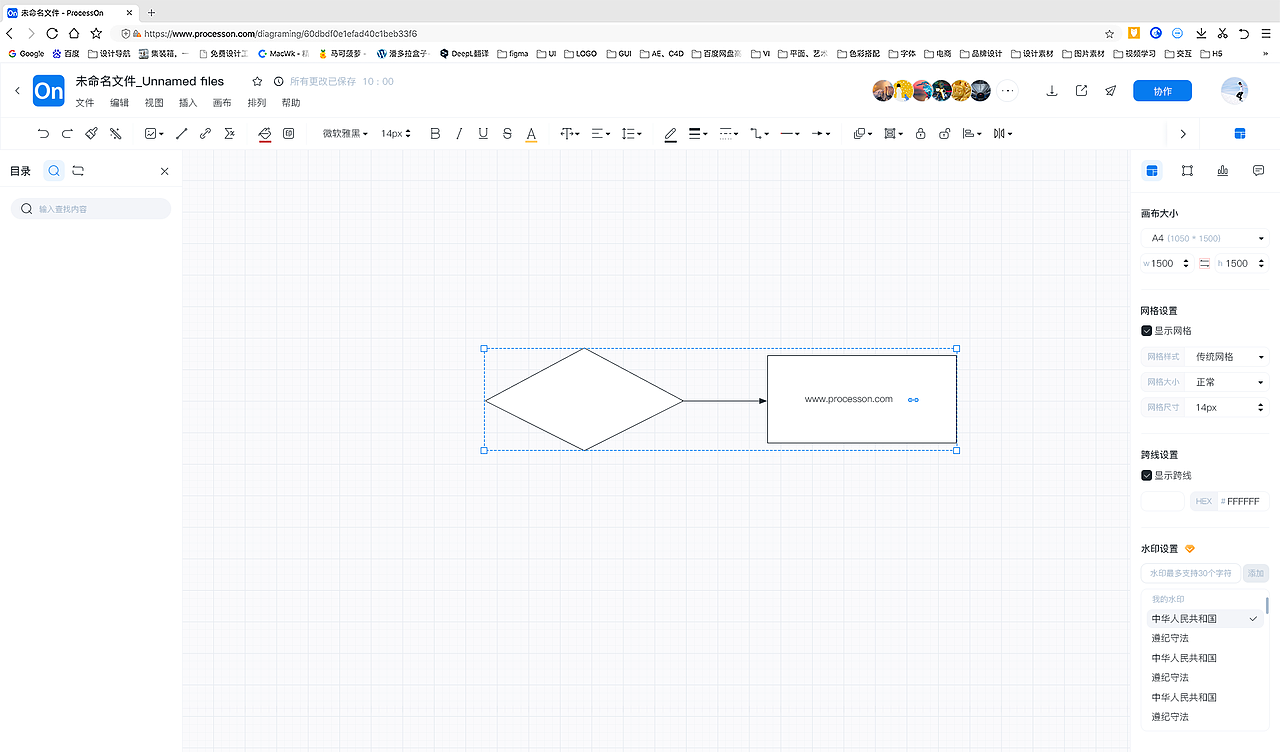Open the 编辑 menu
This screenshot has width=1280, height=752.
click(x=119, y=103)
